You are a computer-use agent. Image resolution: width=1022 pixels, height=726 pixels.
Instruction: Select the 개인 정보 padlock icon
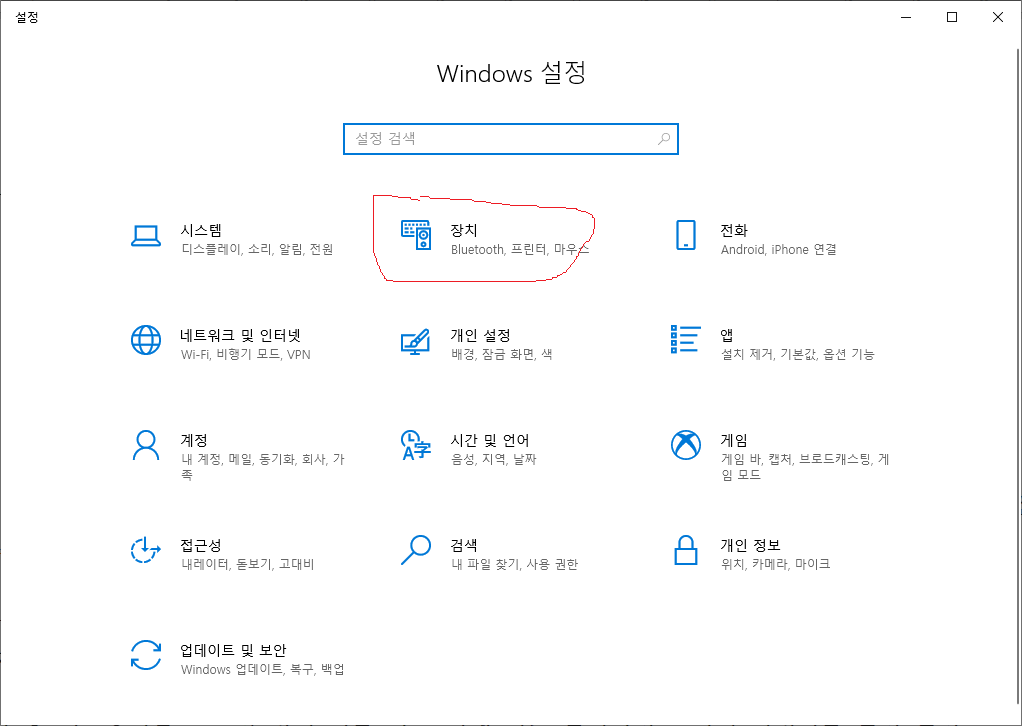686,550
